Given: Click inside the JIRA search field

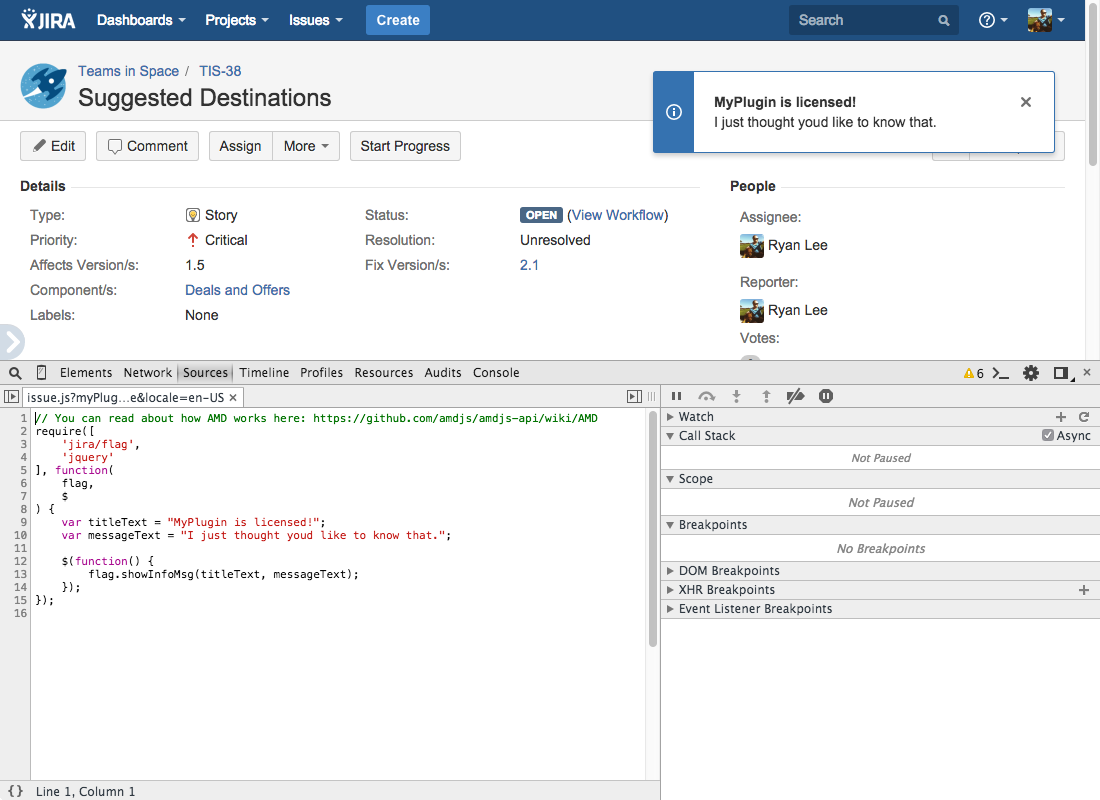Looking at the screenshot, I should point(865,20).
